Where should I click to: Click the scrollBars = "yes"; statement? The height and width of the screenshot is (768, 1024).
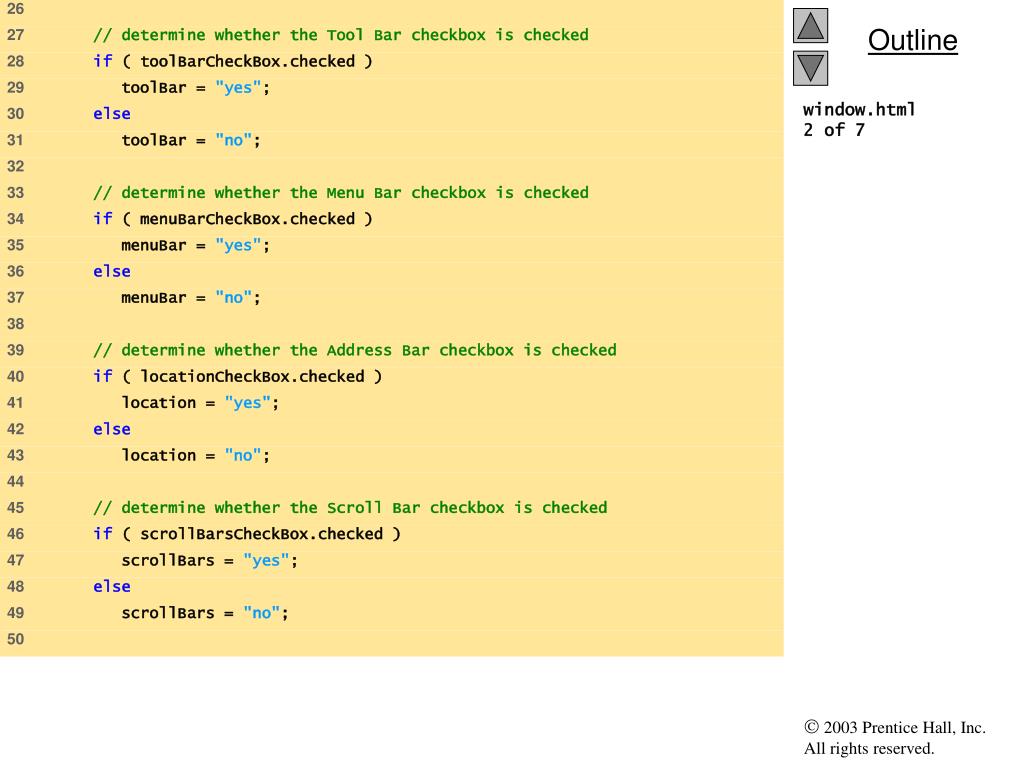tap(210, 560)
